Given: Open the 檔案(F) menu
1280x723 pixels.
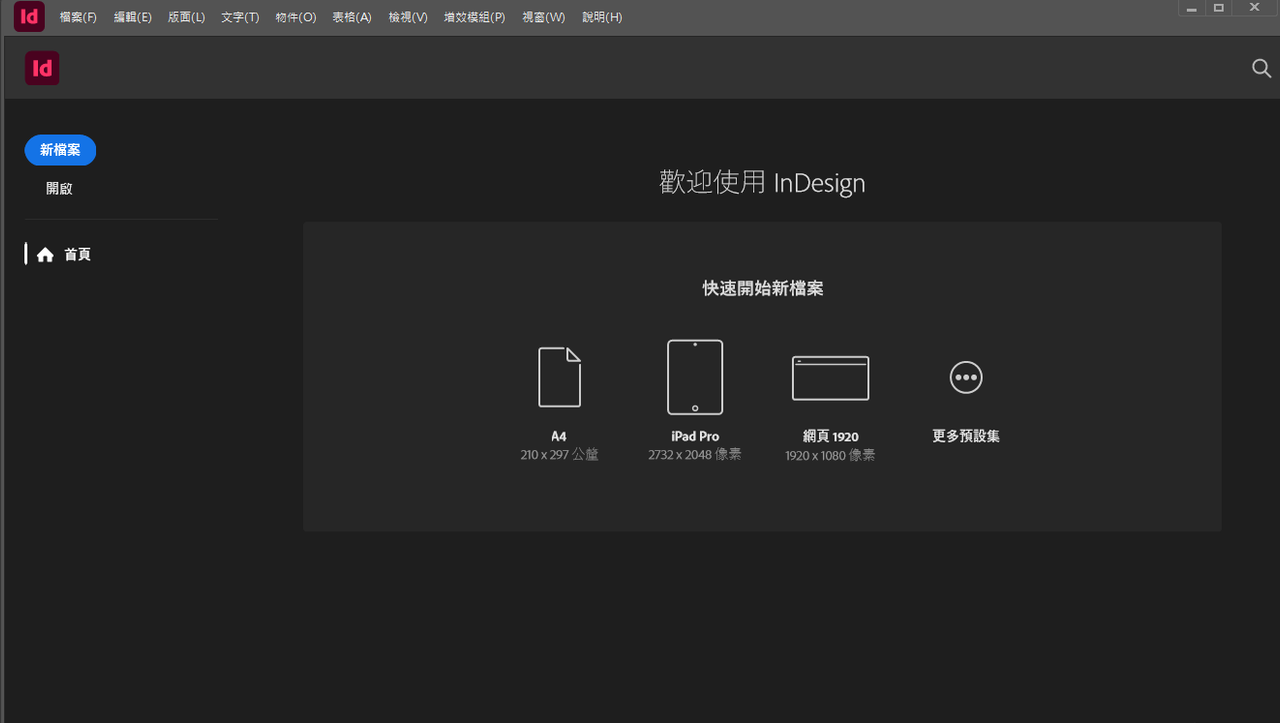Looking at the screenshot, I should coord(78,17).
